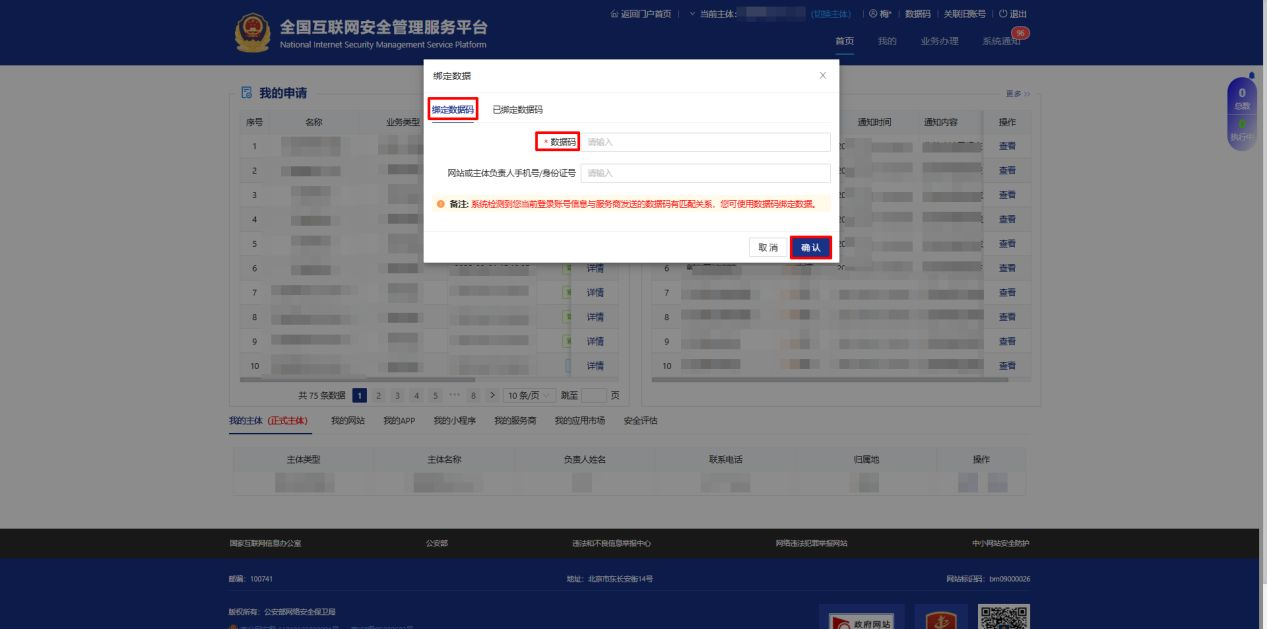Open the user account 梅*

(880, 14)
